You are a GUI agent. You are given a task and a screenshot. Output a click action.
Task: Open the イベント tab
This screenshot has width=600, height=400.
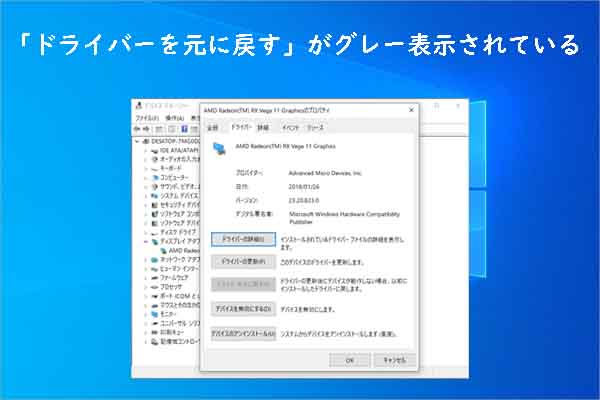tap(290, 128)
